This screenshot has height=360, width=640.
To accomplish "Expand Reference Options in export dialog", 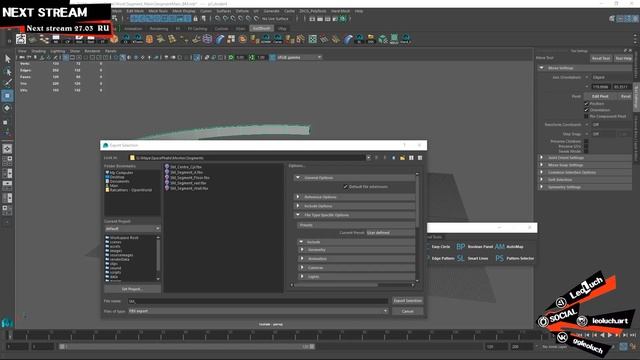I will click(x=354, y=197).
